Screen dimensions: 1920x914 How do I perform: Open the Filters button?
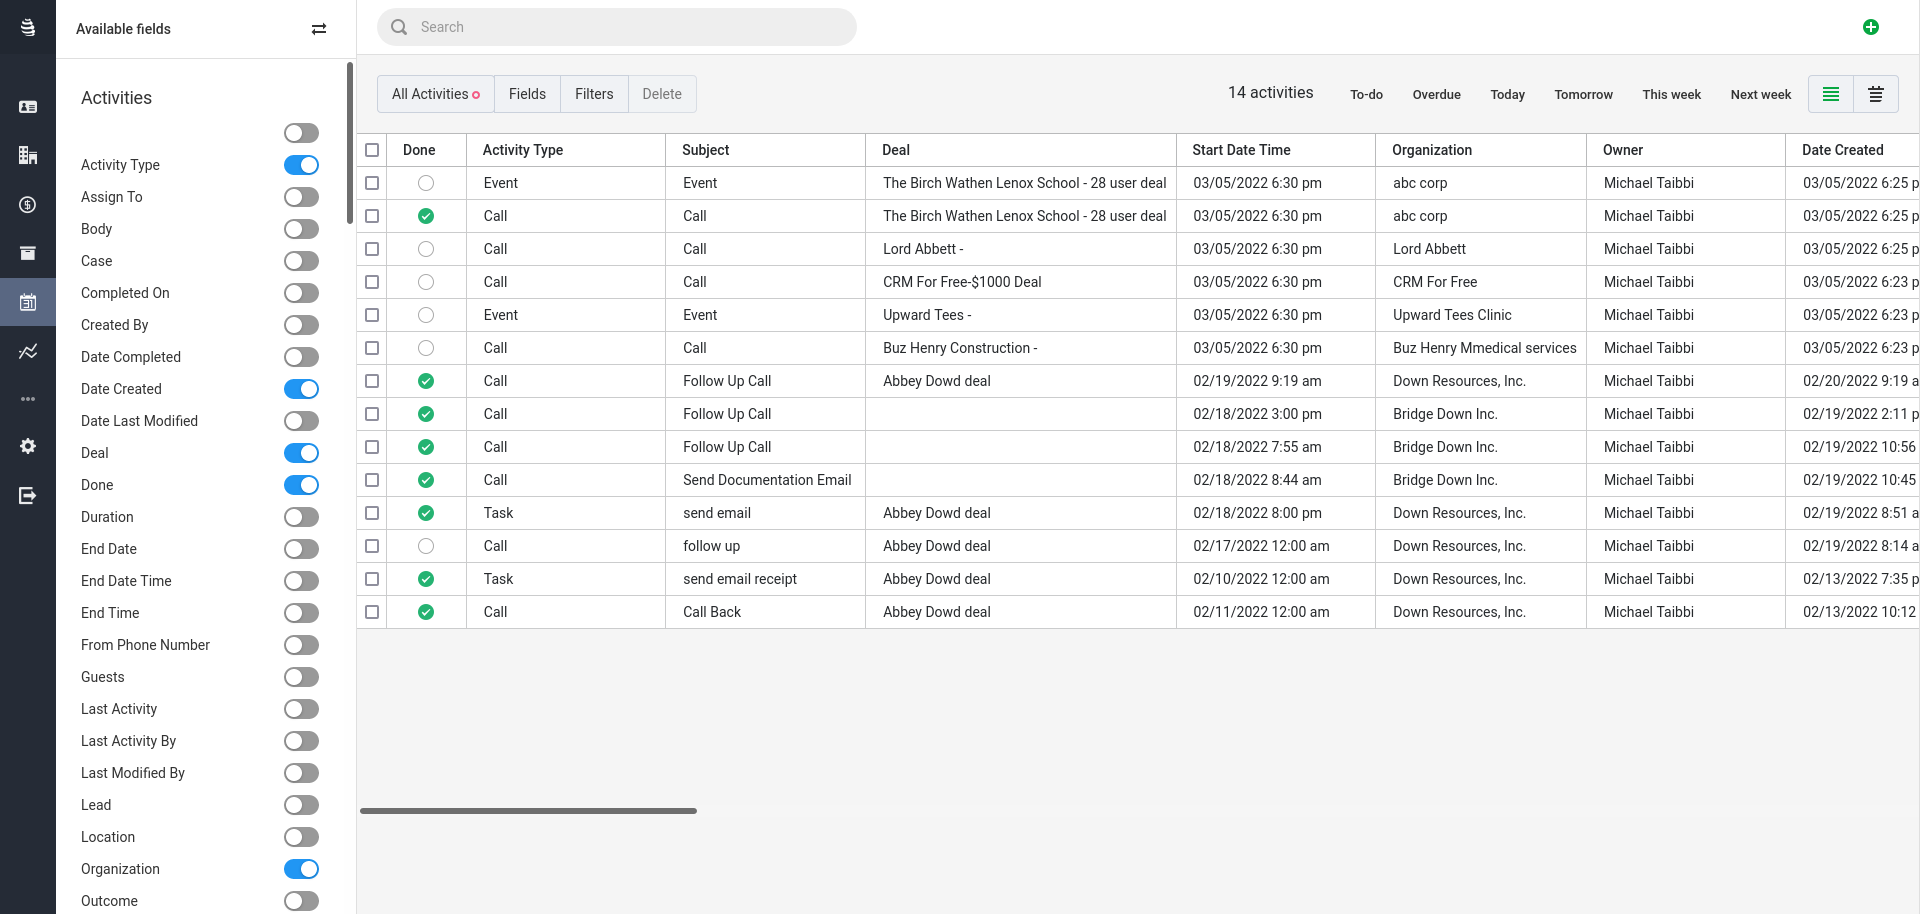pos(594,94)
